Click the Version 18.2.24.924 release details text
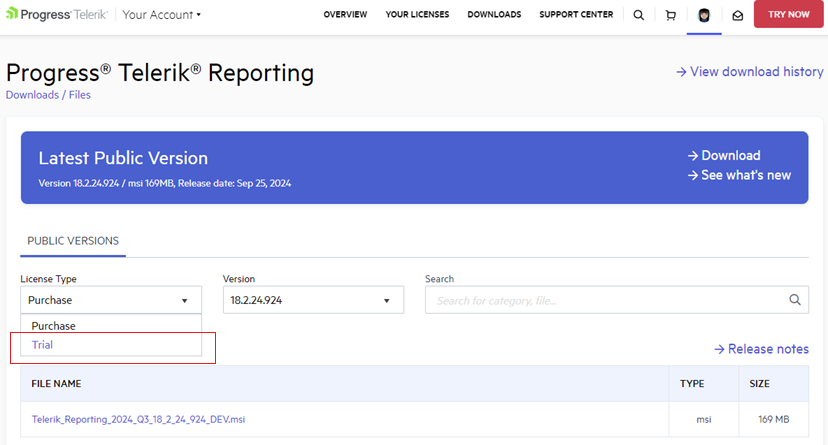 tap(165, 184)
